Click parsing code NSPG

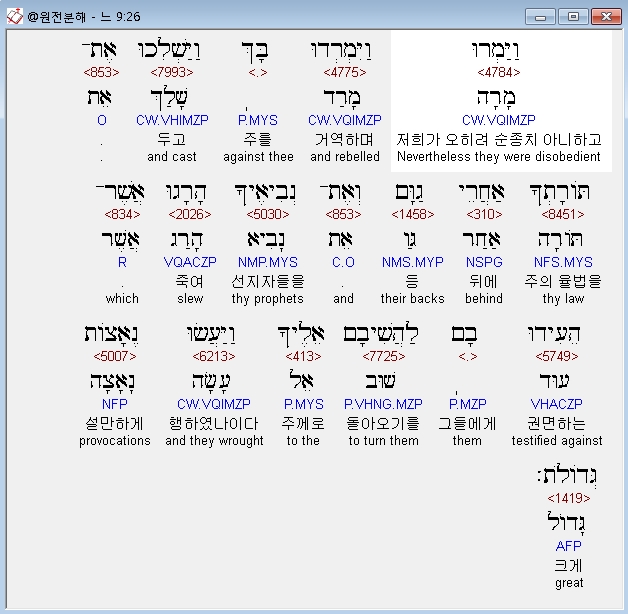[484, 262]
